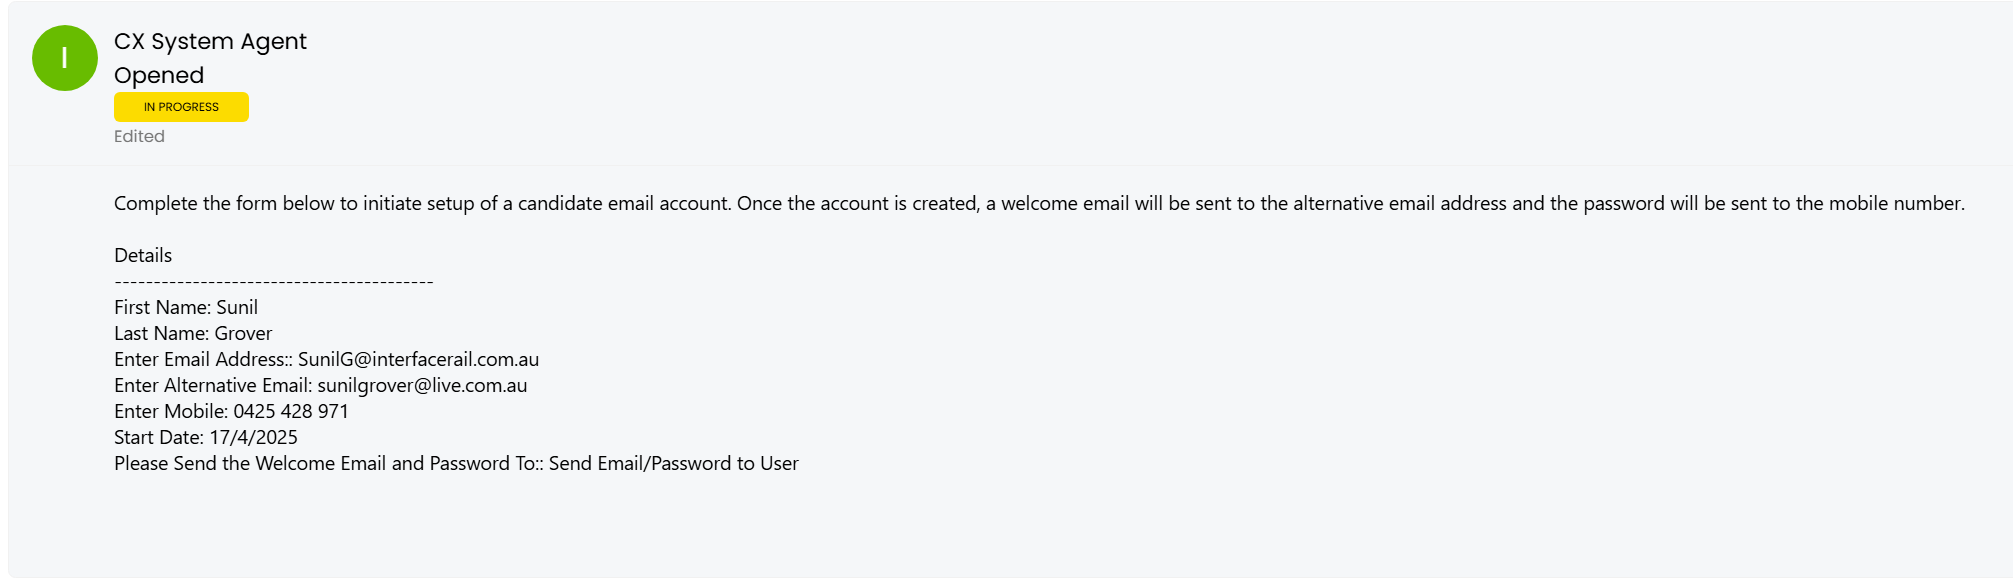Screen dimensions: 2013x585
Task: Click the Send Email/Password to User text
Action: (x=674, y=463)
